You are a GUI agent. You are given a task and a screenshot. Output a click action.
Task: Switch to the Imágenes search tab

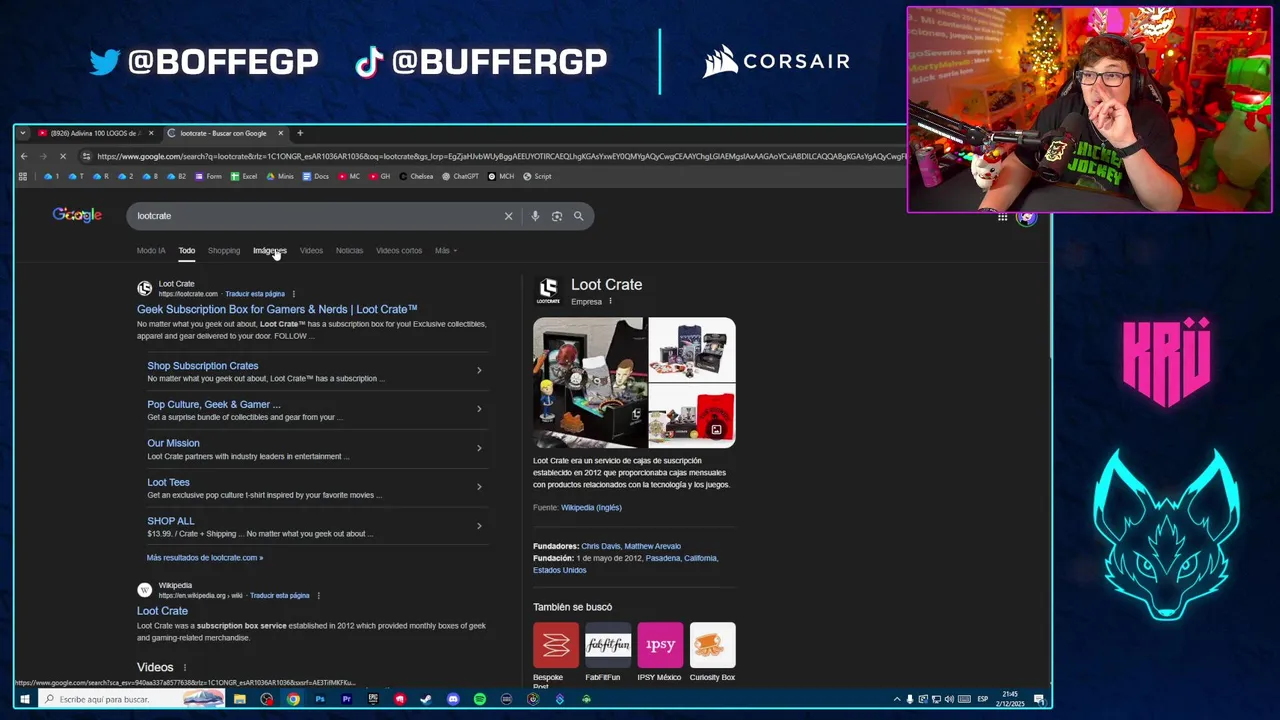pos(270,250)
